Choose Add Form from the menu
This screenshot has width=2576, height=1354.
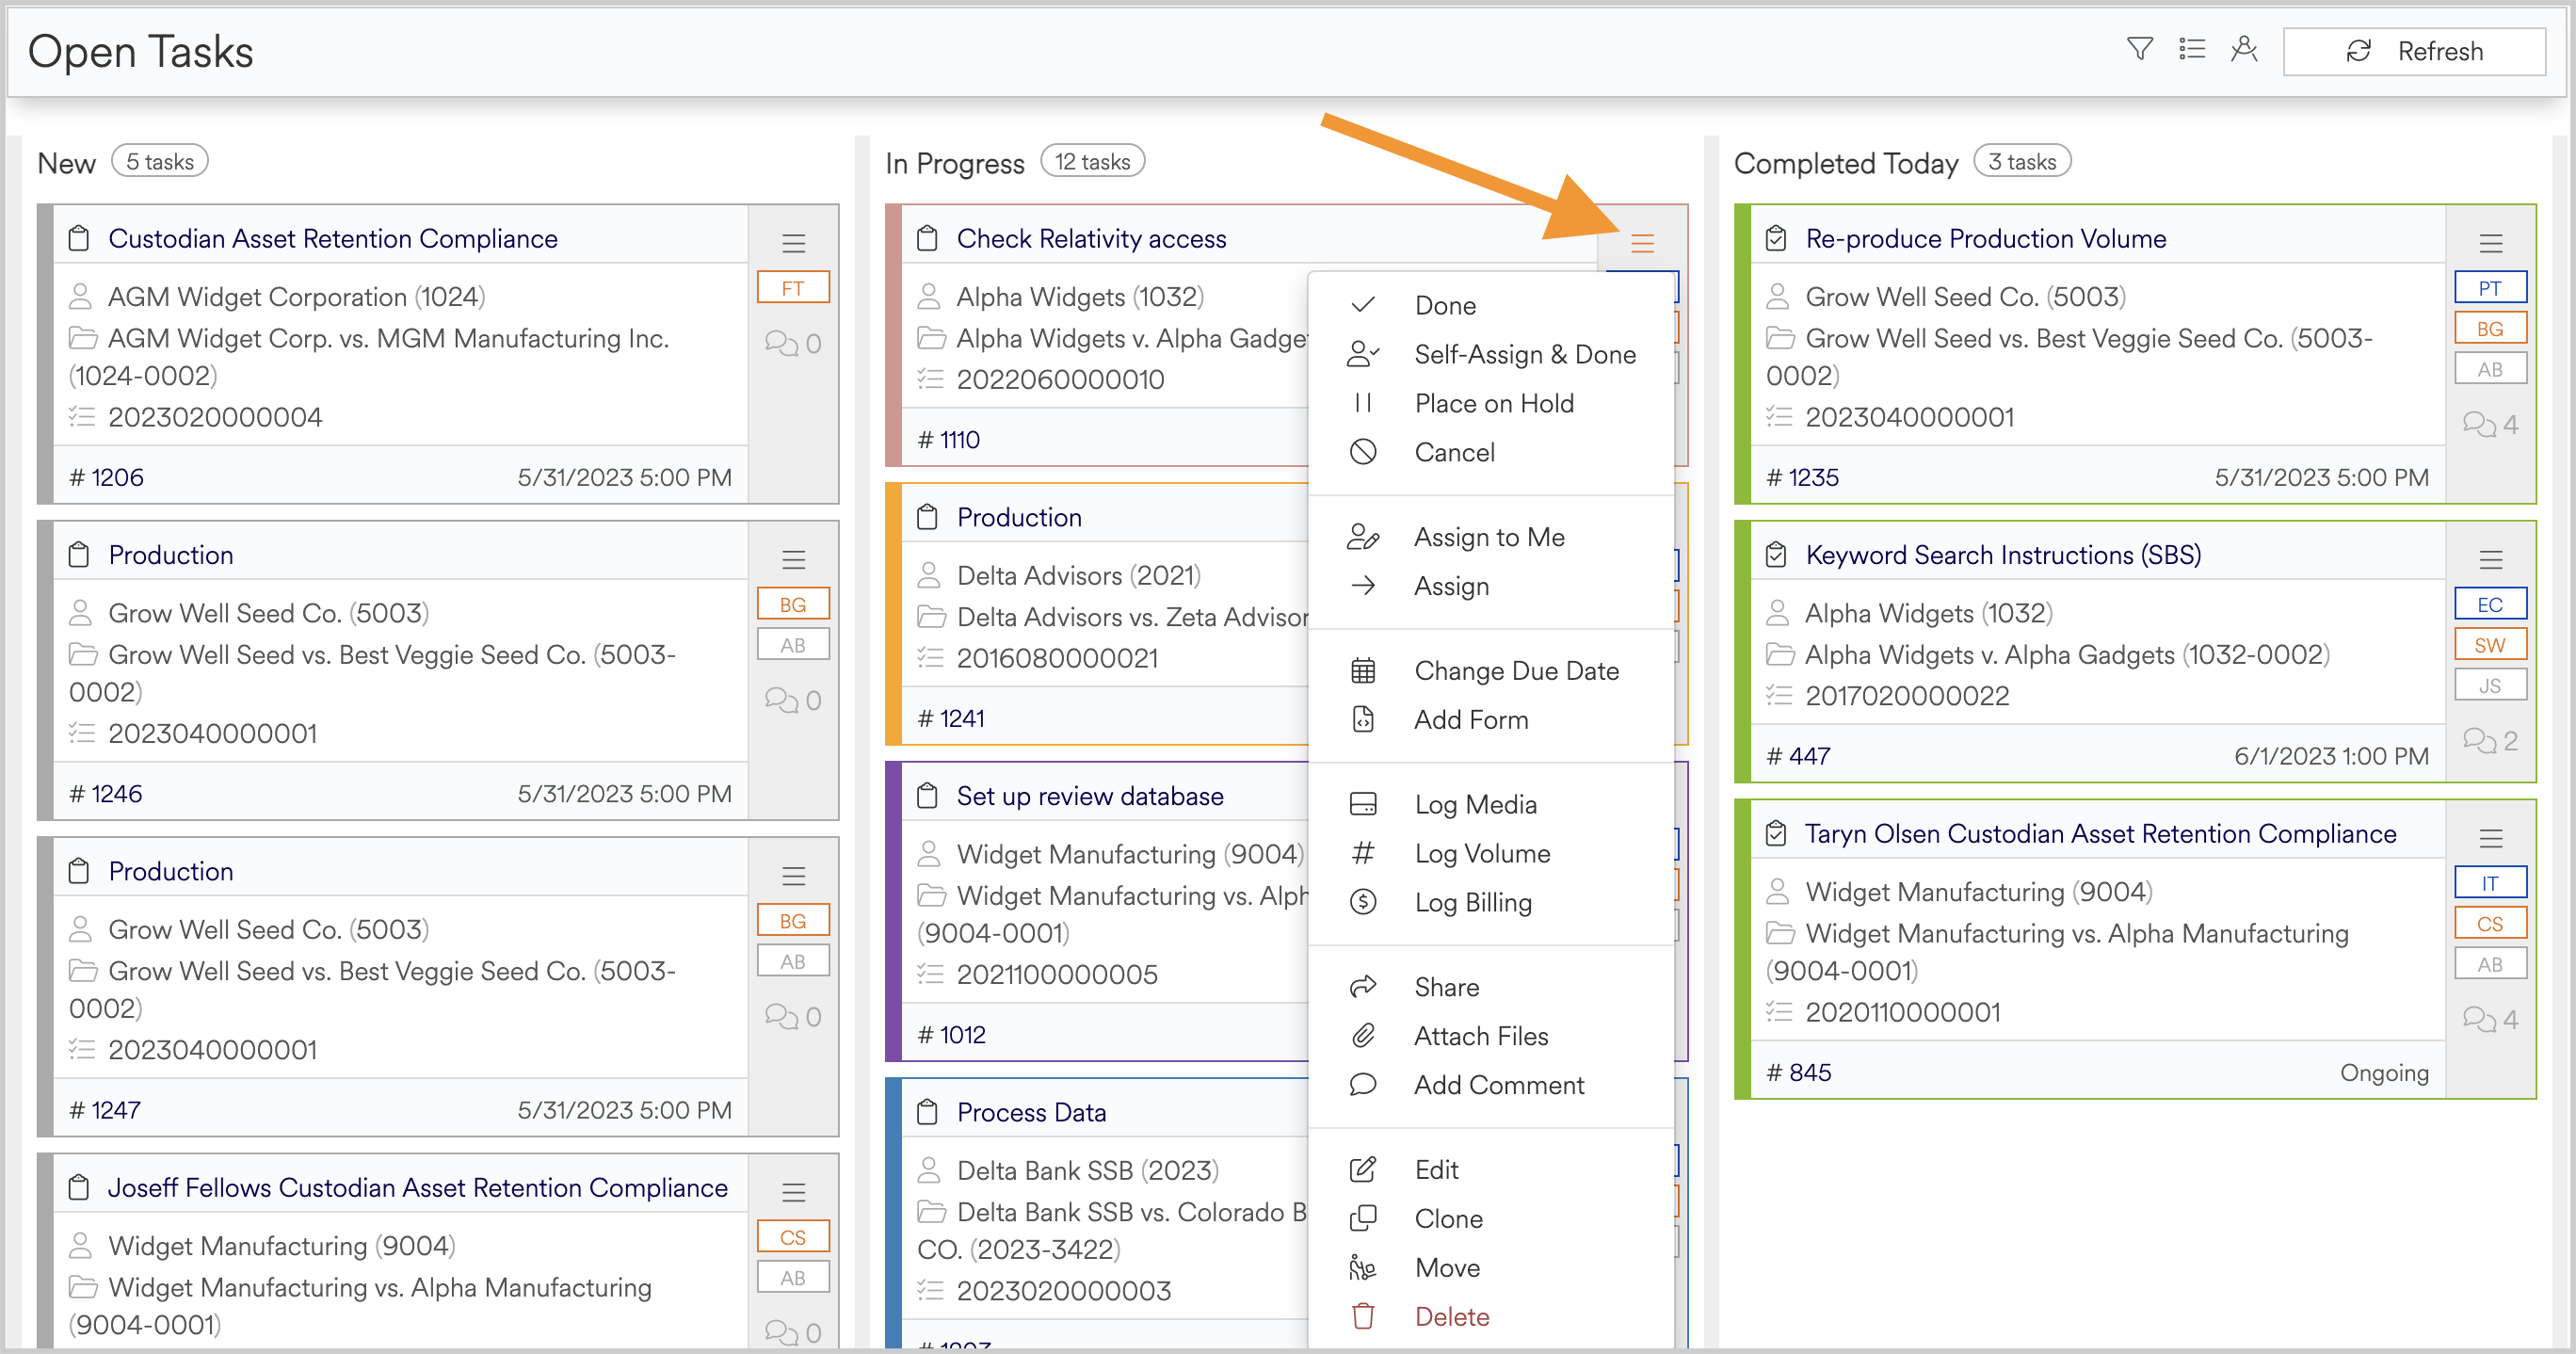tap(1491, 720)
